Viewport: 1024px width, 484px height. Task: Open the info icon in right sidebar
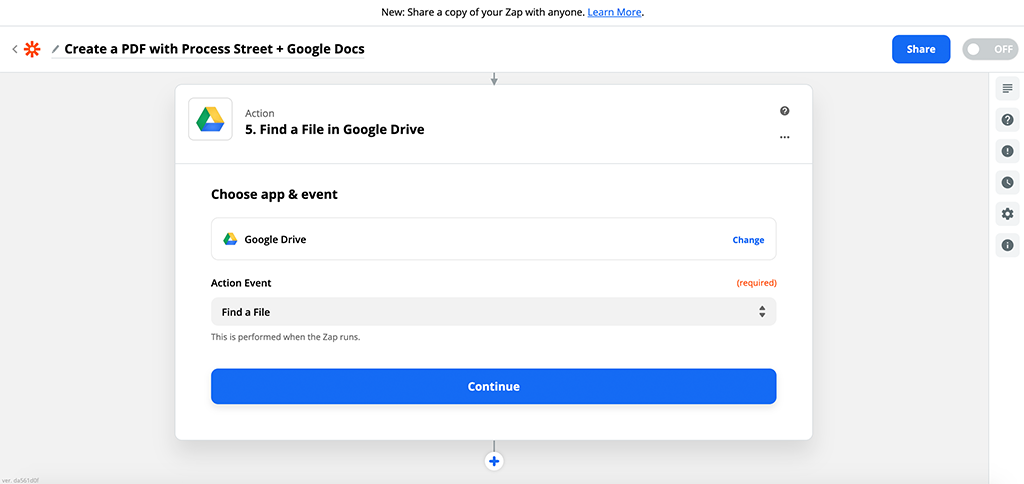pyautogui.click(x=1007, y=245)
